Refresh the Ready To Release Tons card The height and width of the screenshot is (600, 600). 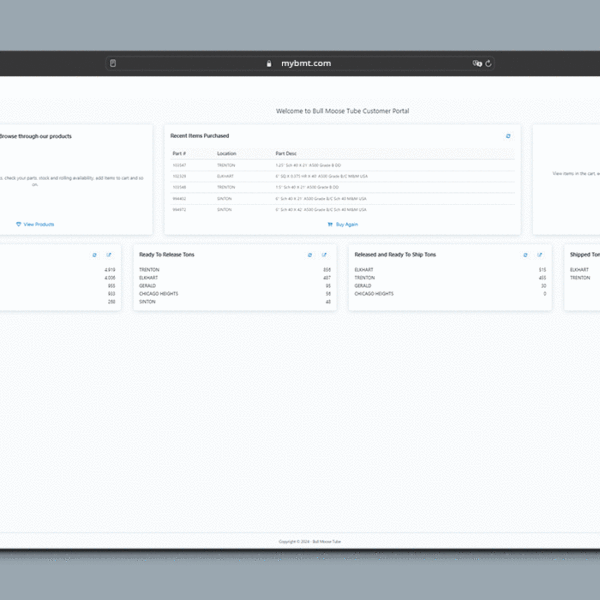[x=310, y=255]
